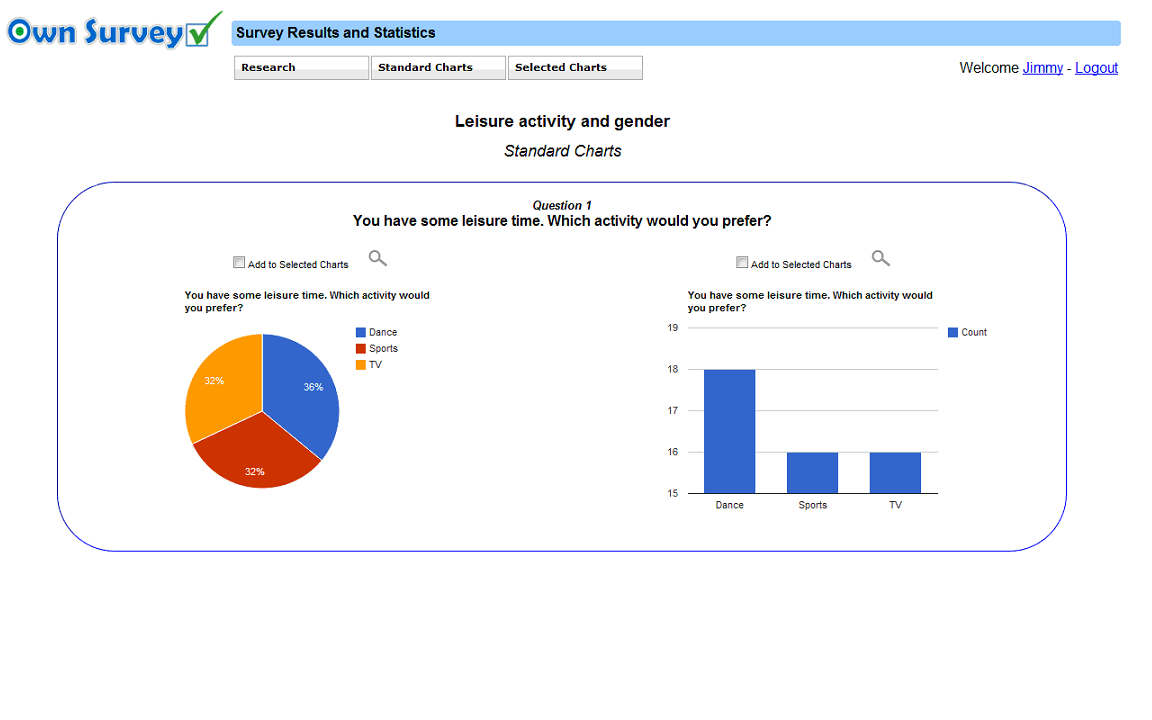1152x720 pixels.
Task: Click the magnifying glass icon above the pie chart
Action: (x=377, y=258)
